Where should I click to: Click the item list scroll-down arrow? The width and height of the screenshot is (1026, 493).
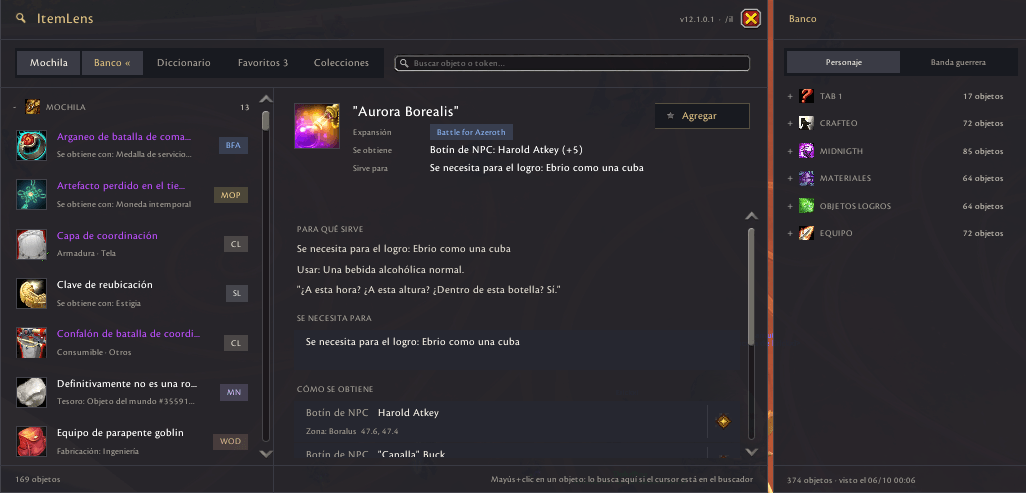click(266, 453)
